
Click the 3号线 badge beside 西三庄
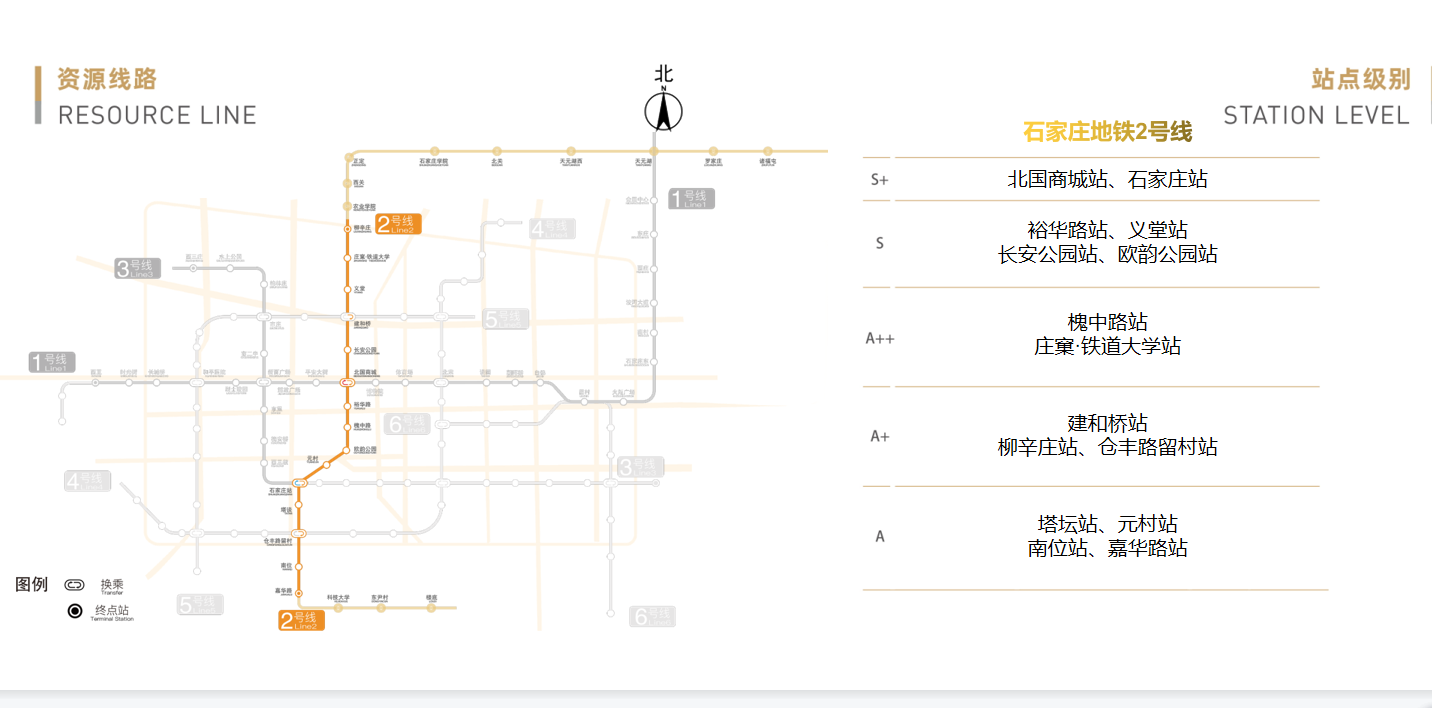(x=137, y=268)
